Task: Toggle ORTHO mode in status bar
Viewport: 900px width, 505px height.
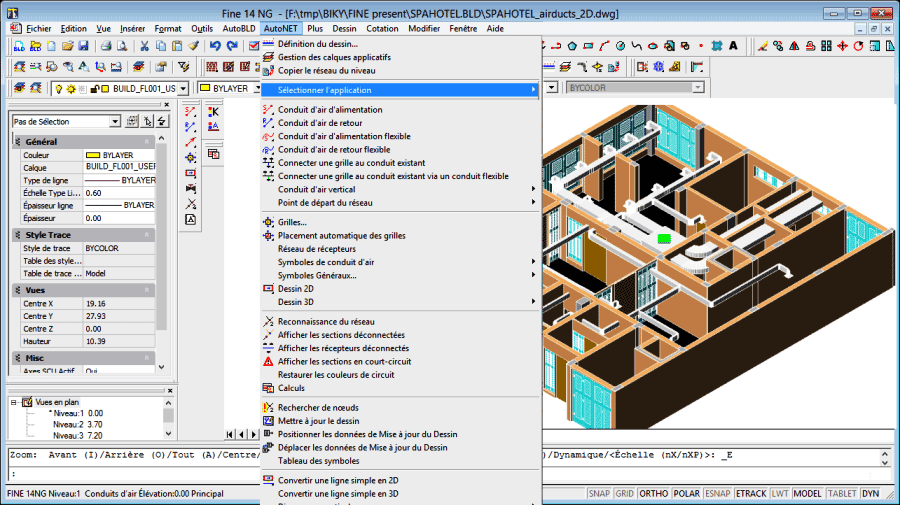Action: click(653, 494)
